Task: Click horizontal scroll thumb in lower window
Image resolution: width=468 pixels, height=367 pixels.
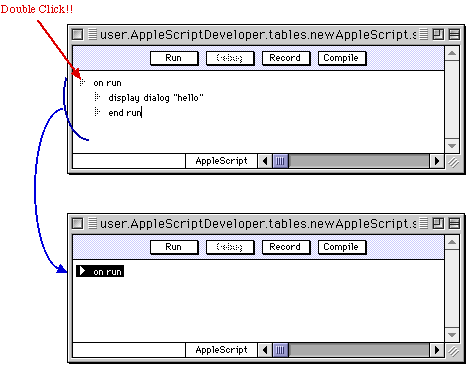Action: coord(281,350)
